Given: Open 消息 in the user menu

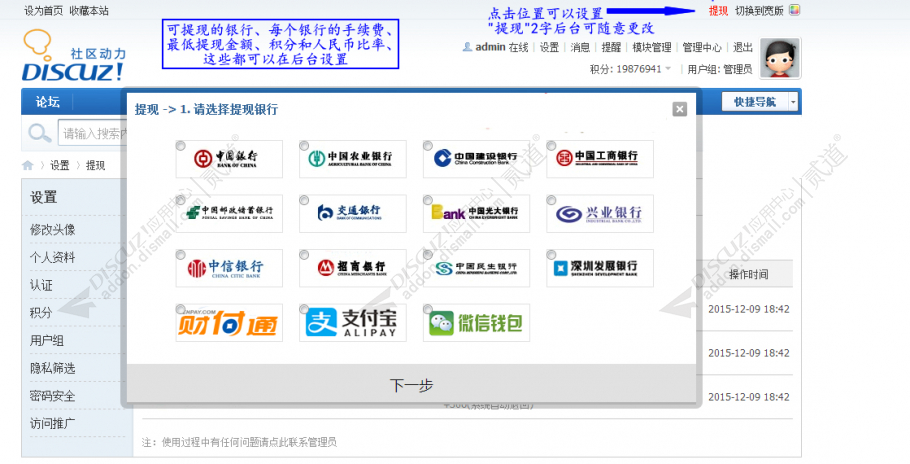Looking at the screenshot, I should click(x=580, y=47).
